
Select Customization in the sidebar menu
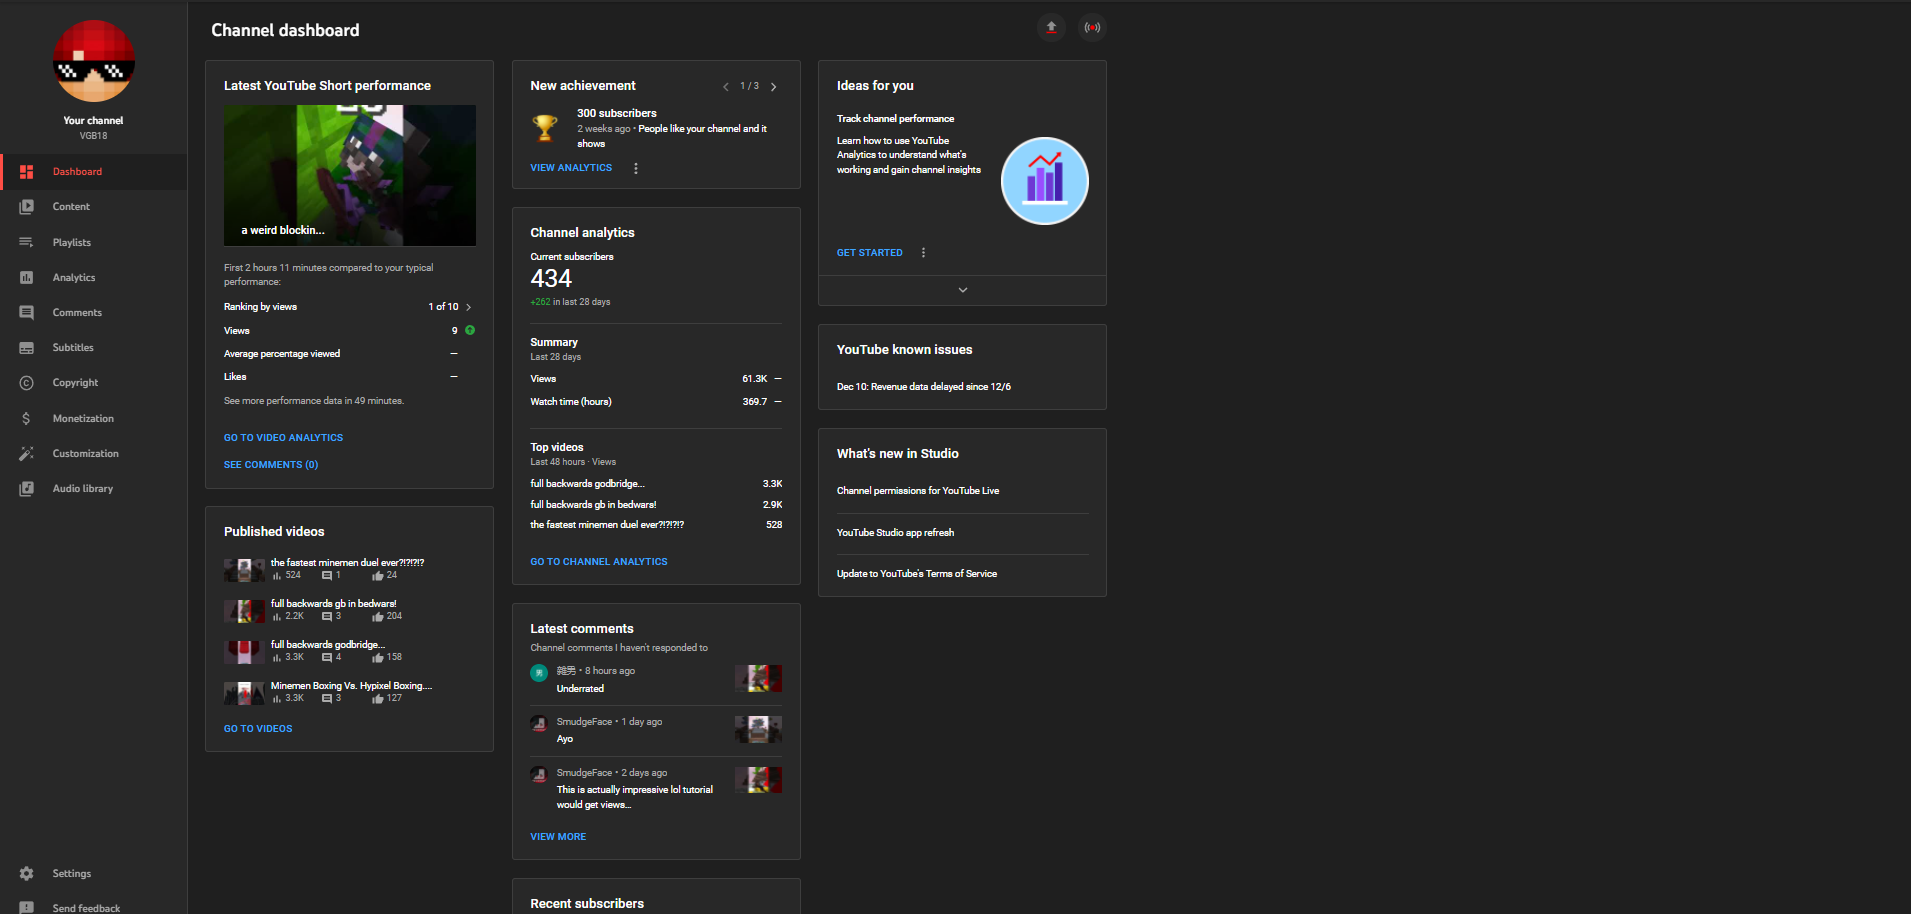[94, 453]
